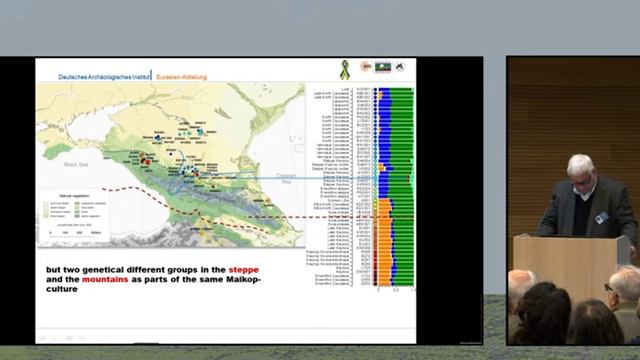Click the black animal logo at slide top-right
The image size is (640, 360).
(400, 67)
